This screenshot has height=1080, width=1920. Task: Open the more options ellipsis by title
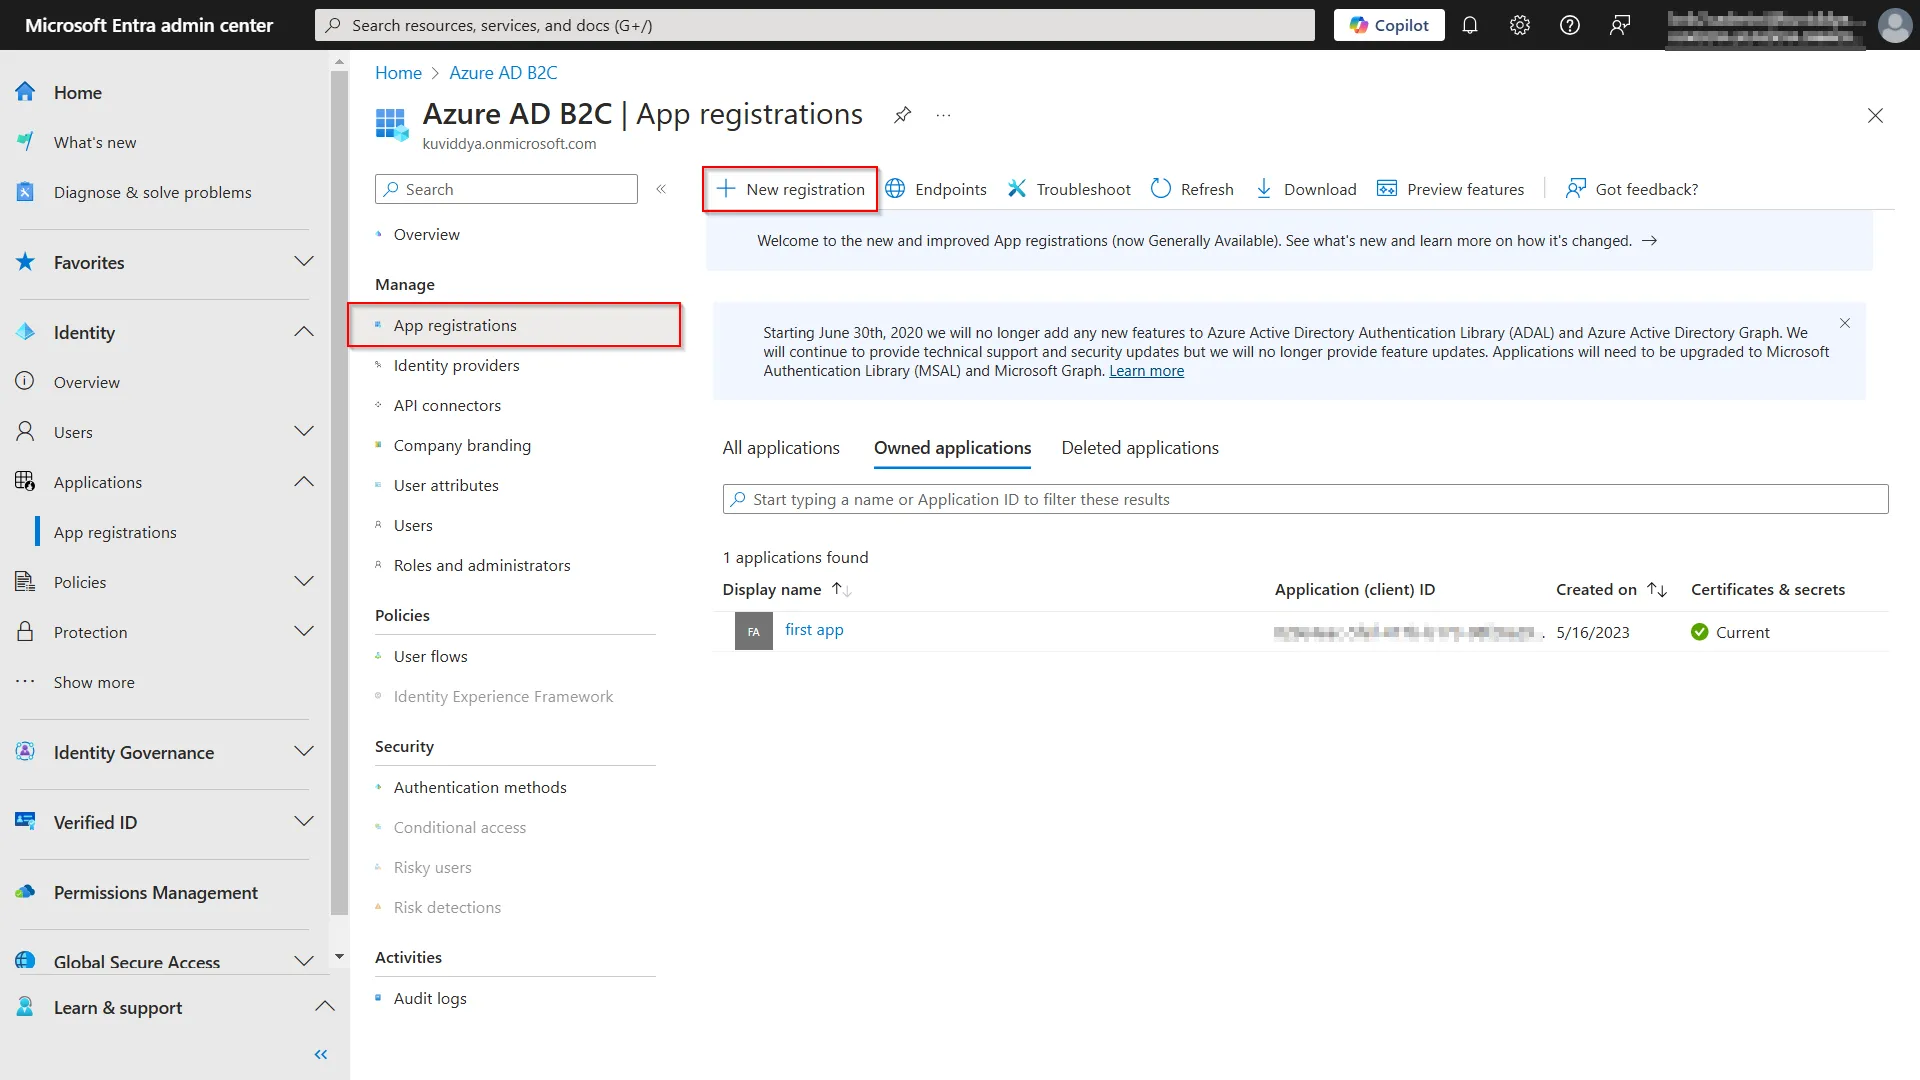[943, 115]
